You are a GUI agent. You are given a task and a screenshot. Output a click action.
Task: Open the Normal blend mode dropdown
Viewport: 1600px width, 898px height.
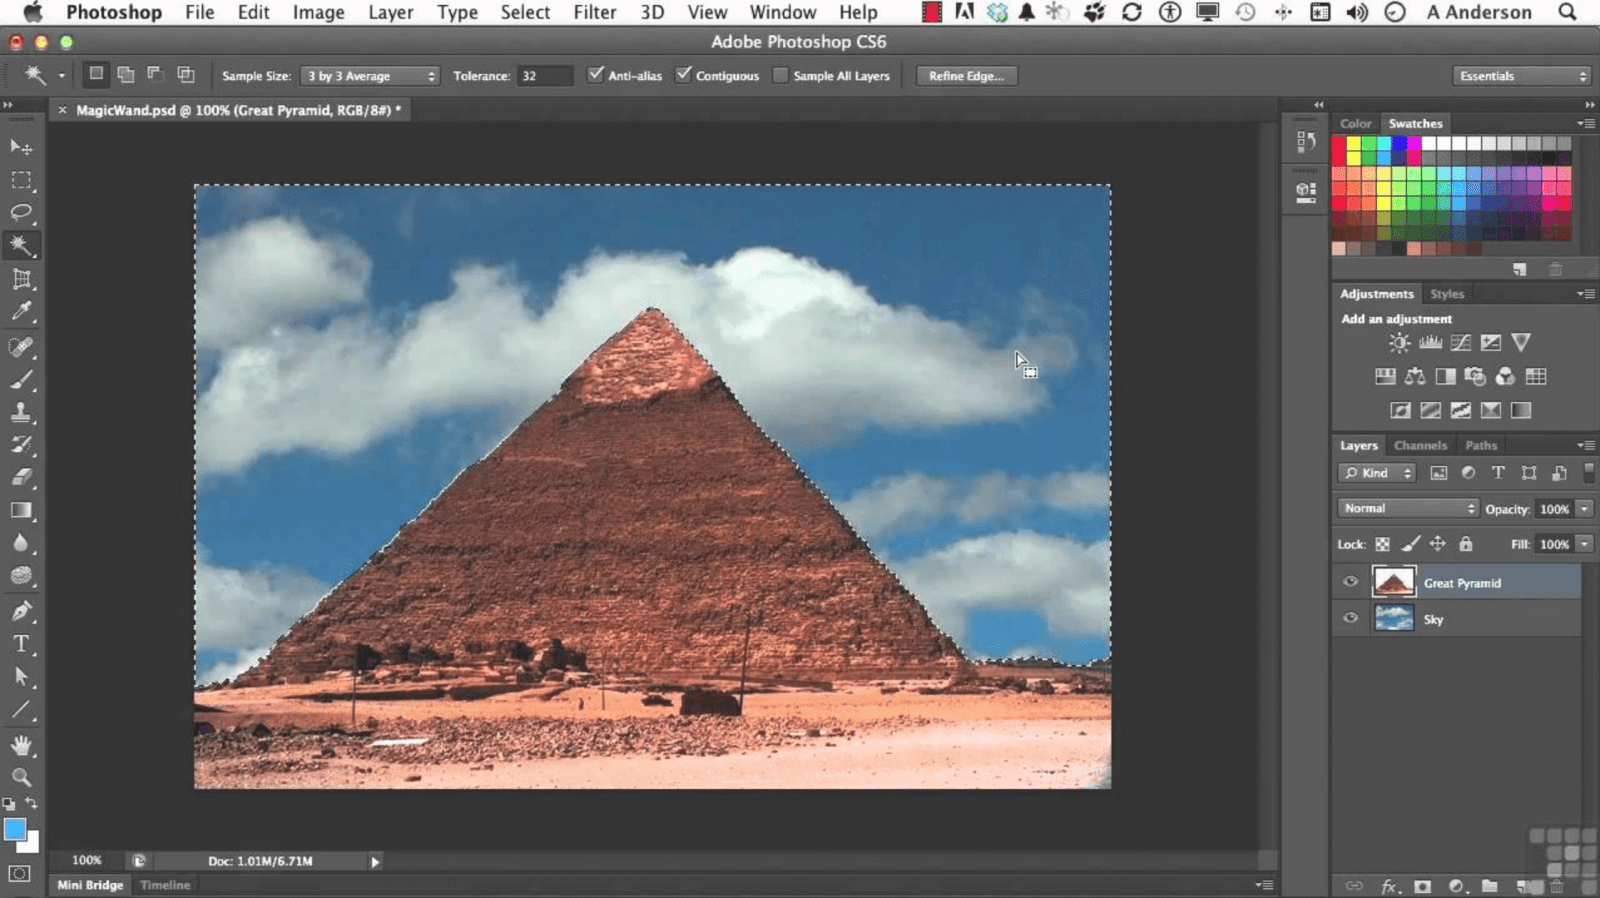click(1407, 509)
